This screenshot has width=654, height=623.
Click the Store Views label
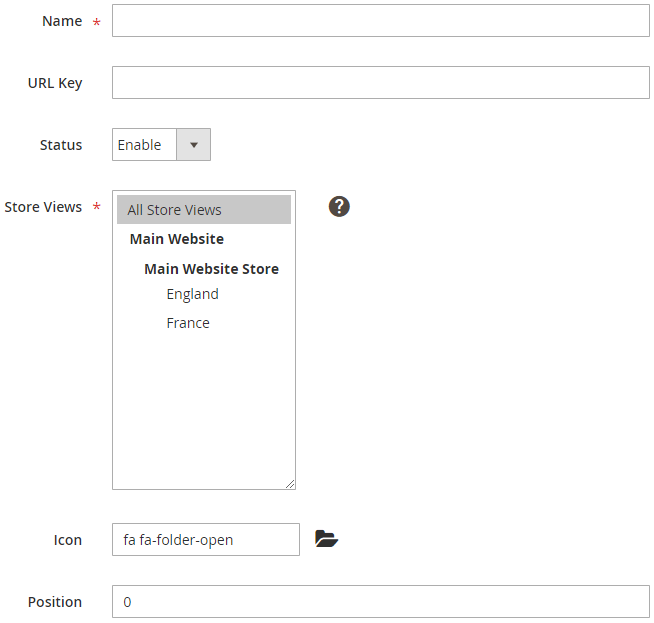click(x=43, y=207)
